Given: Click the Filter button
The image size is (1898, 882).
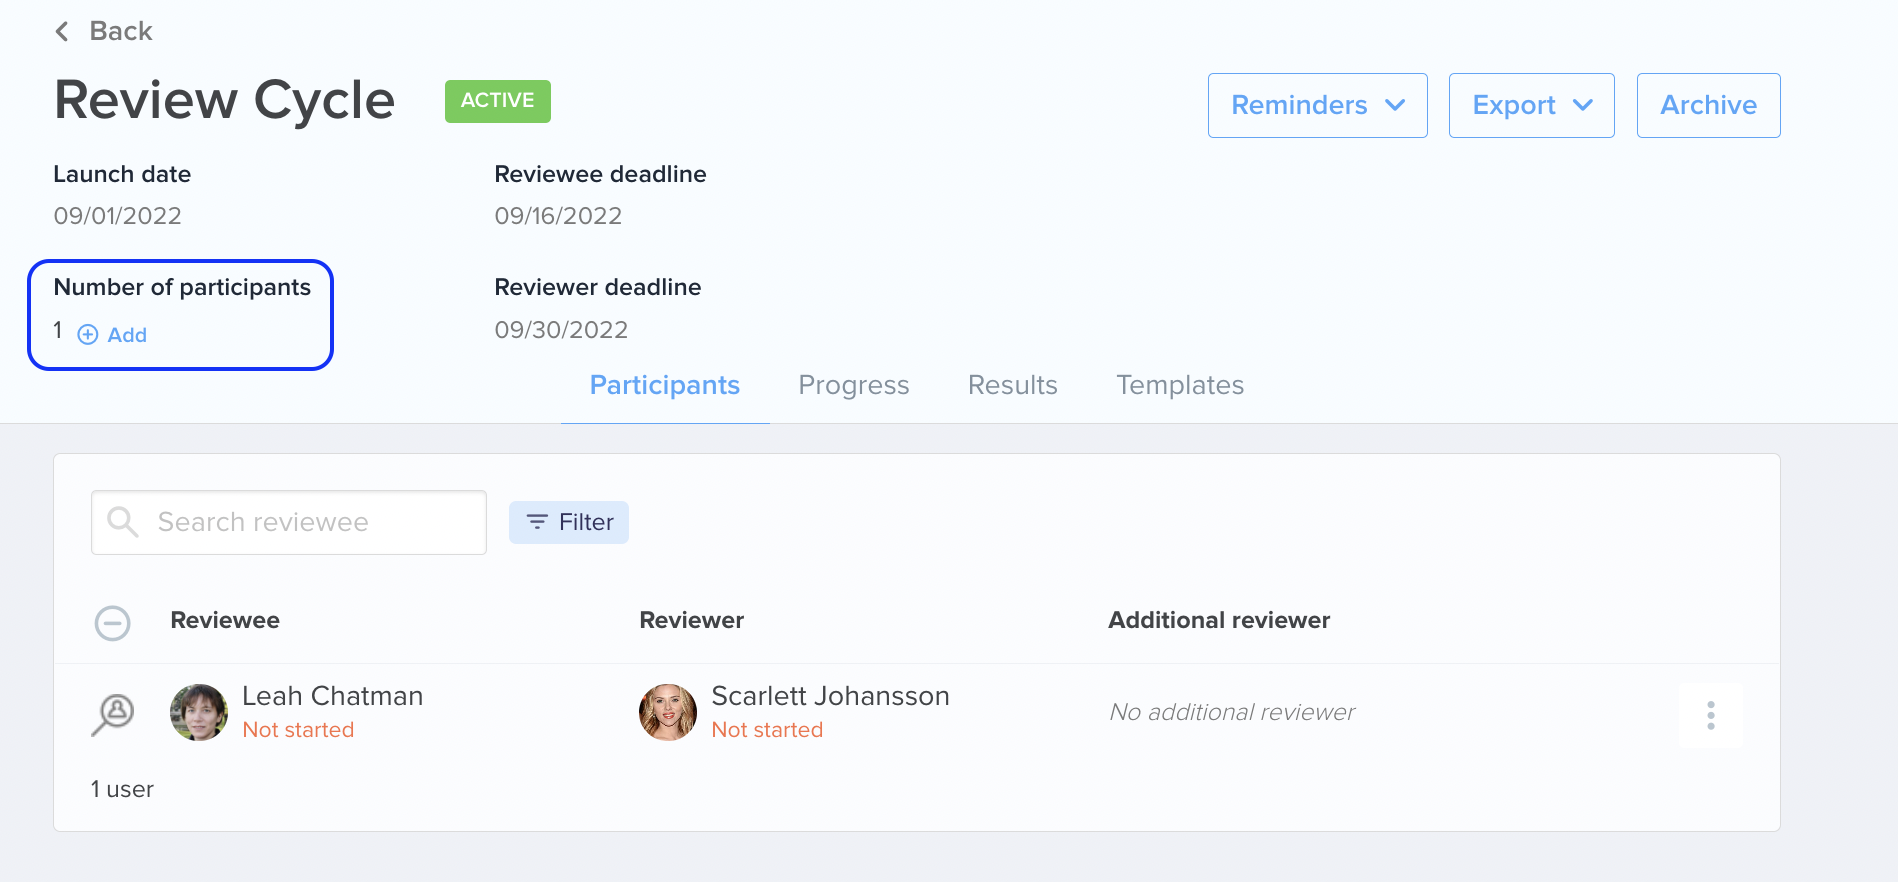Looking at the screenshot, I should (569, 522).
